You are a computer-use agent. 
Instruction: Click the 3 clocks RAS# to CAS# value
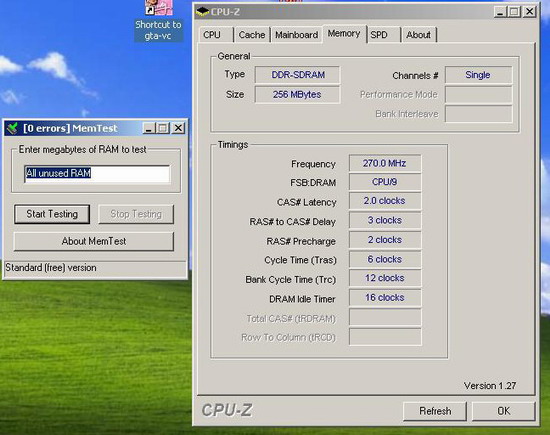[385, 220]
